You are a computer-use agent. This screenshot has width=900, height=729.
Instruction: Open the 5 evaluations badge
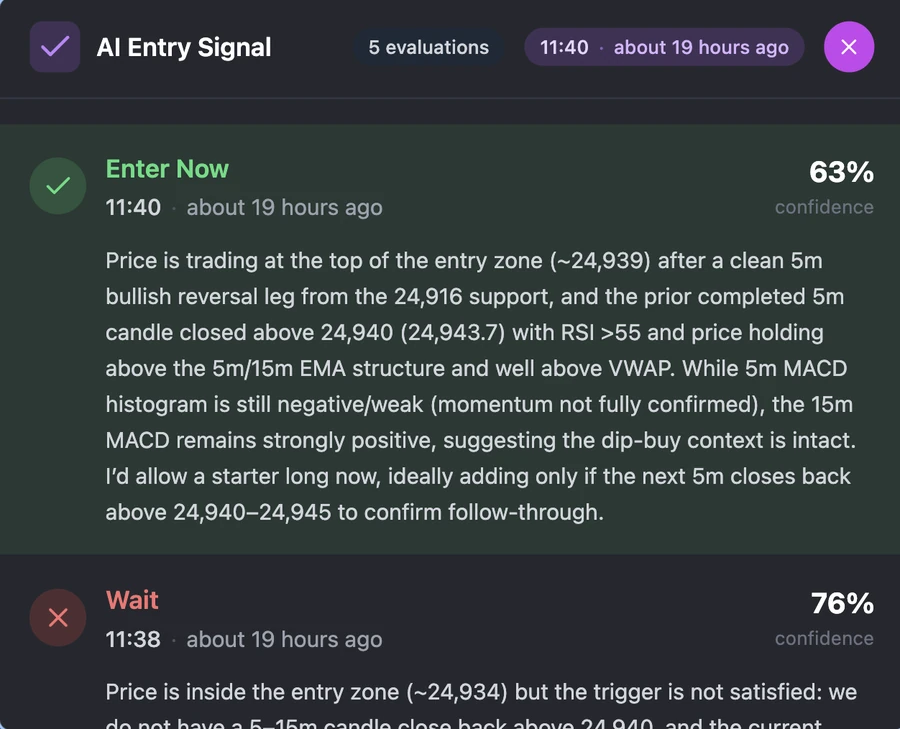click(429, 46)
